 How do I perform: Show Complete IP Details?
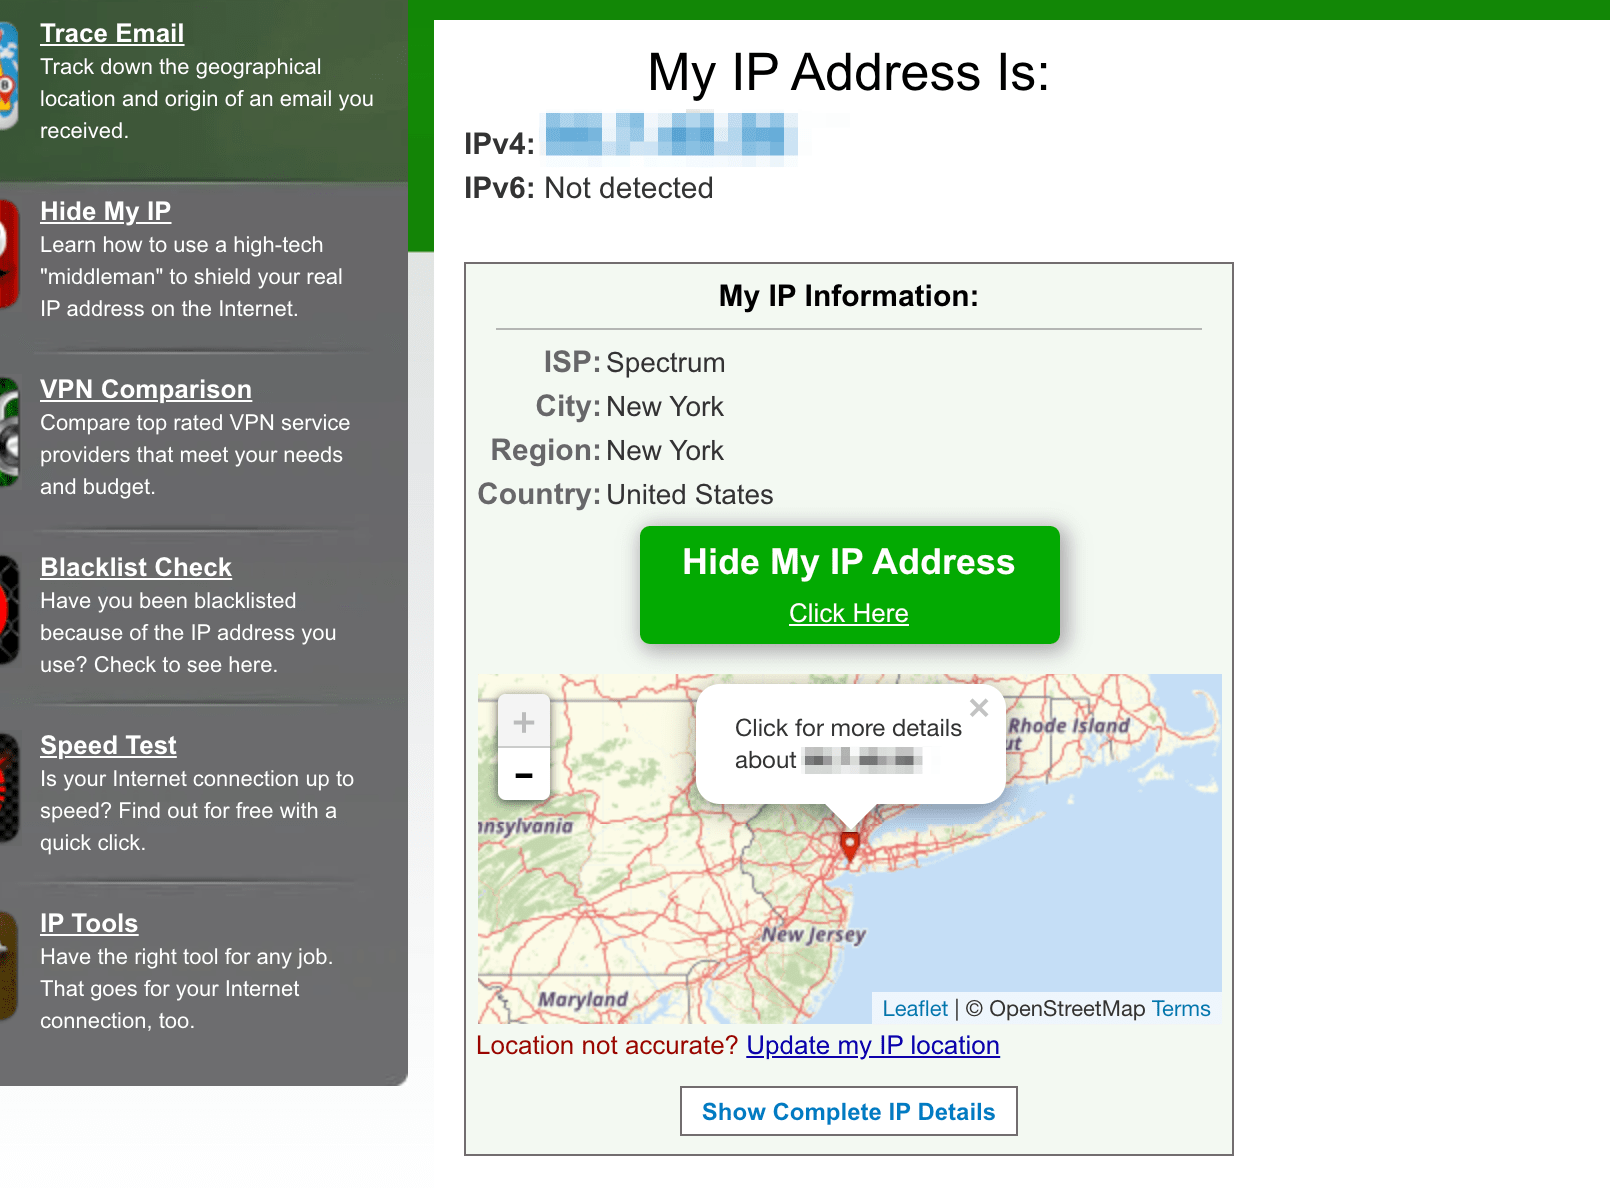(x=849, y=1111)
